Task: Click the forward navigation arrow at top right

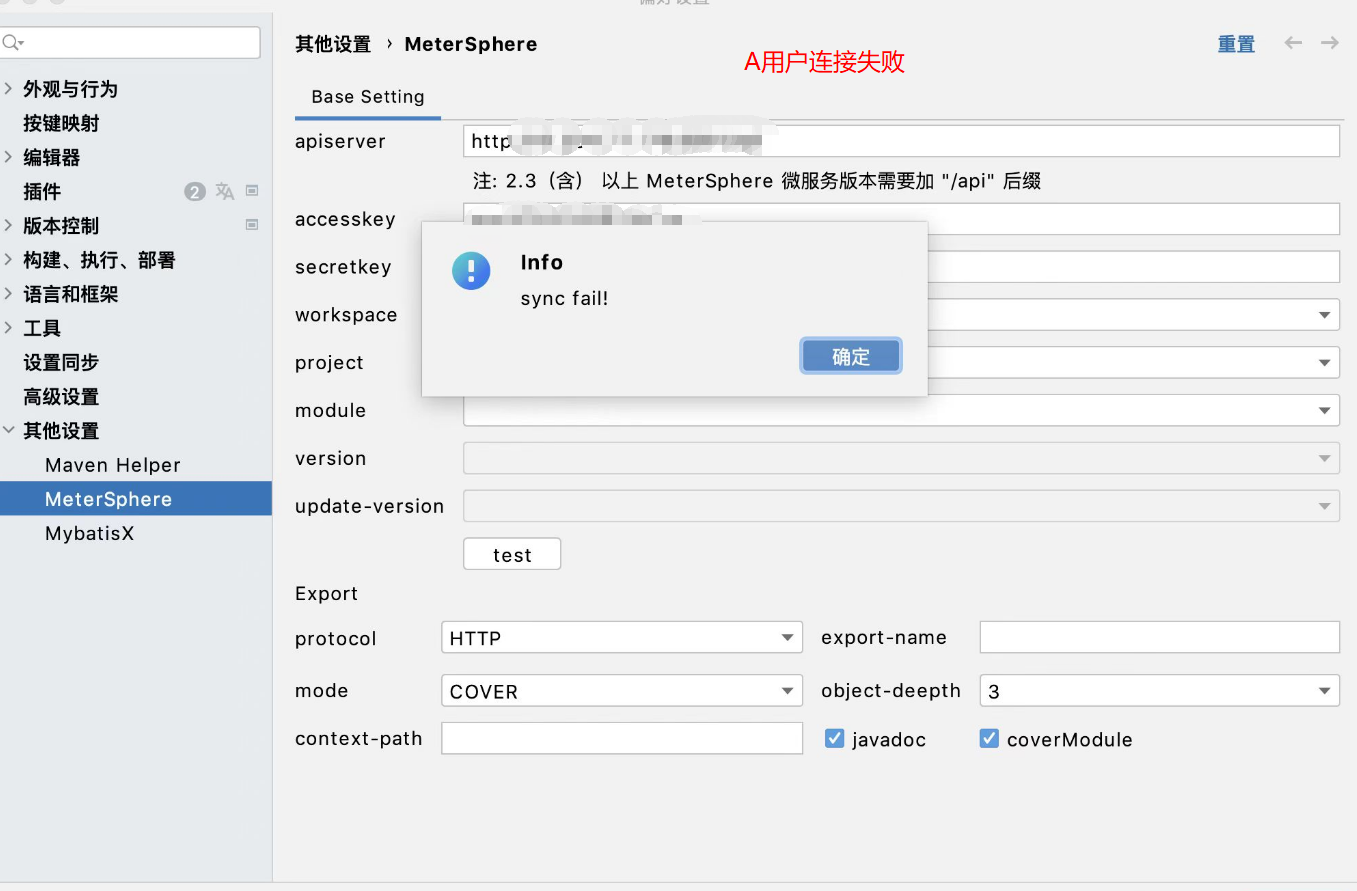Action: [x=1329, y=43]
